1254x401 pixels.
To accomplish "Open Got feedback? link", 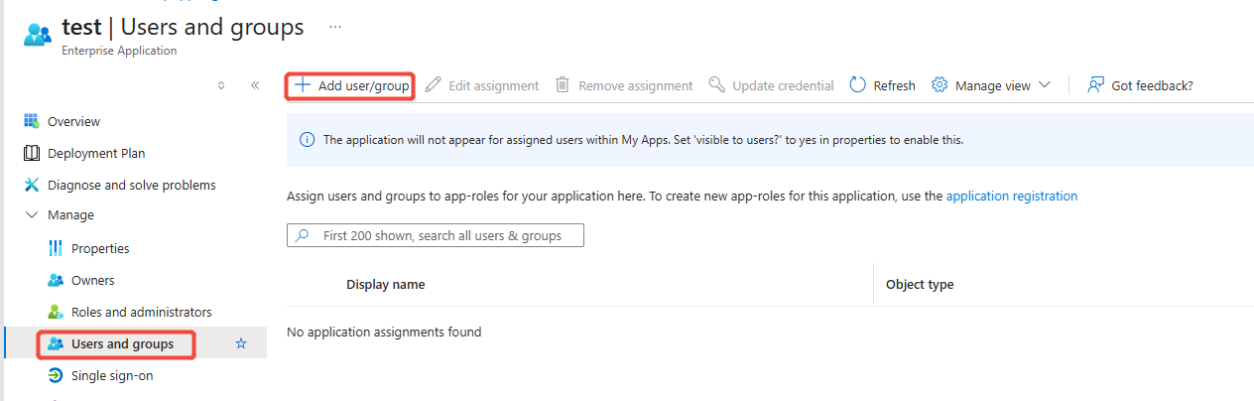I will [1152, 86].
